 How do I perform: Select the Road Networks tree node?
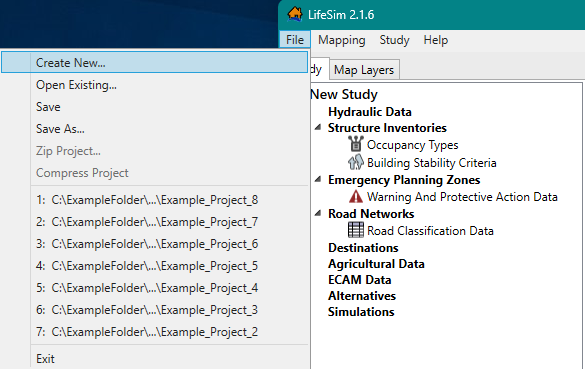(x=371, y=214)
